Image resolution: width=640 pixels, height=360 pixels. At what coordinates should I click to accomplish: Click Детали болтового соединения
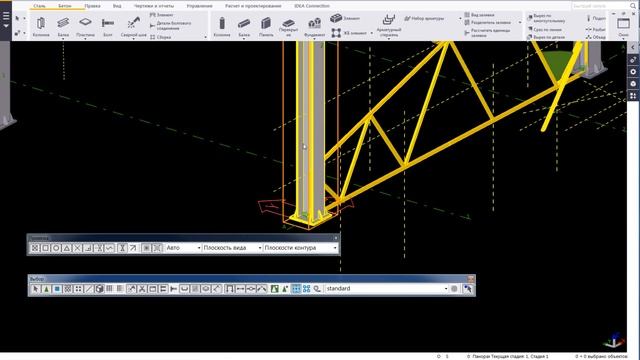(170, 26)
